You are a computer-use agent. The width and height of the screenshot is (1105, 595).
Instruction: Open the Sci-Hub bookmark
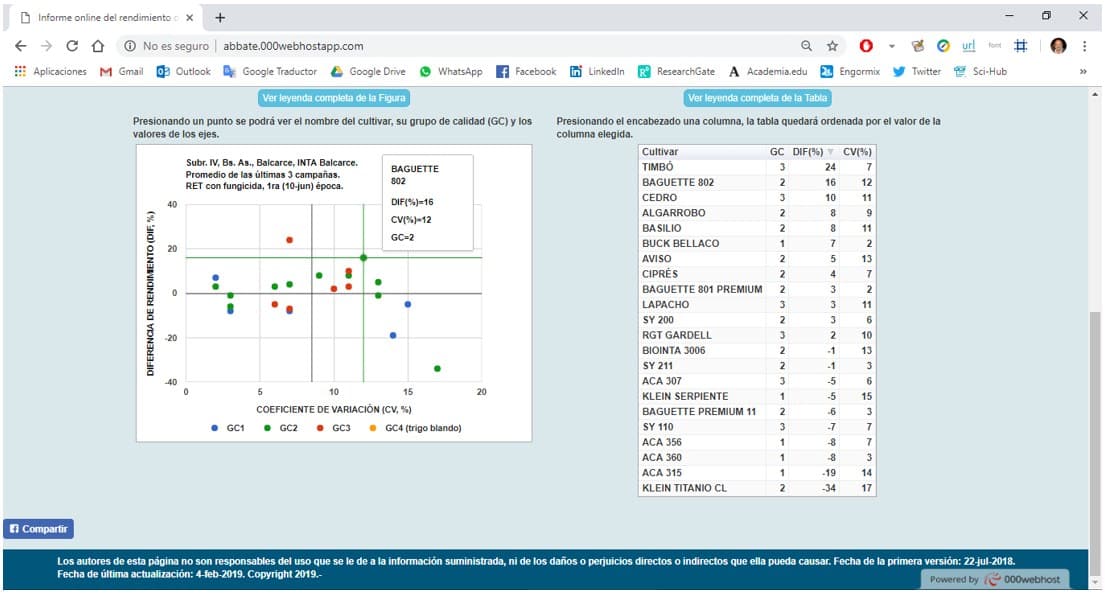pos(980,72)
